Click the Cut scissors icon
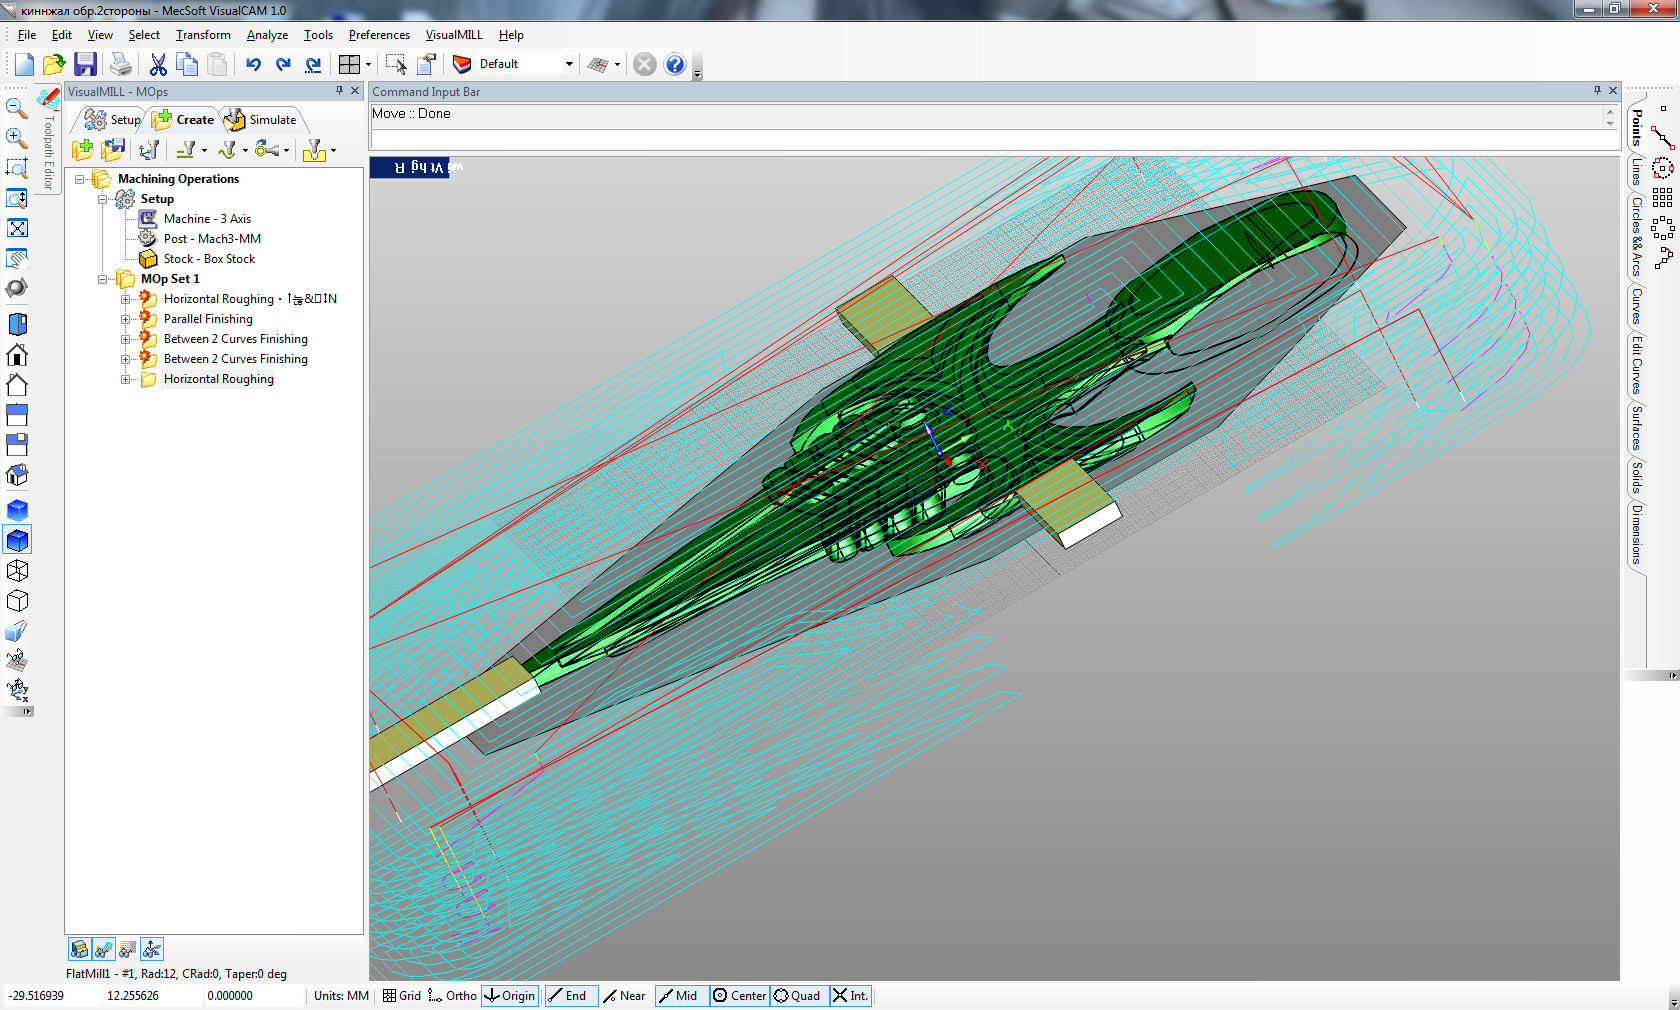1680x1010 pixels. (x=158, y=65)
